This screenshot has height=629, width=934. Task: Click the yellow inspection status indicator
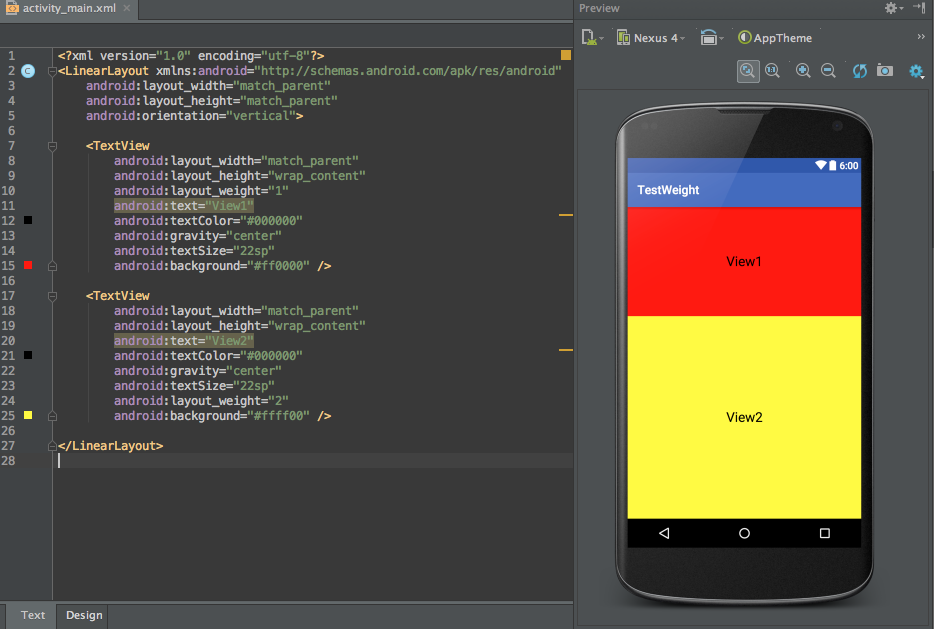[566, 55]
